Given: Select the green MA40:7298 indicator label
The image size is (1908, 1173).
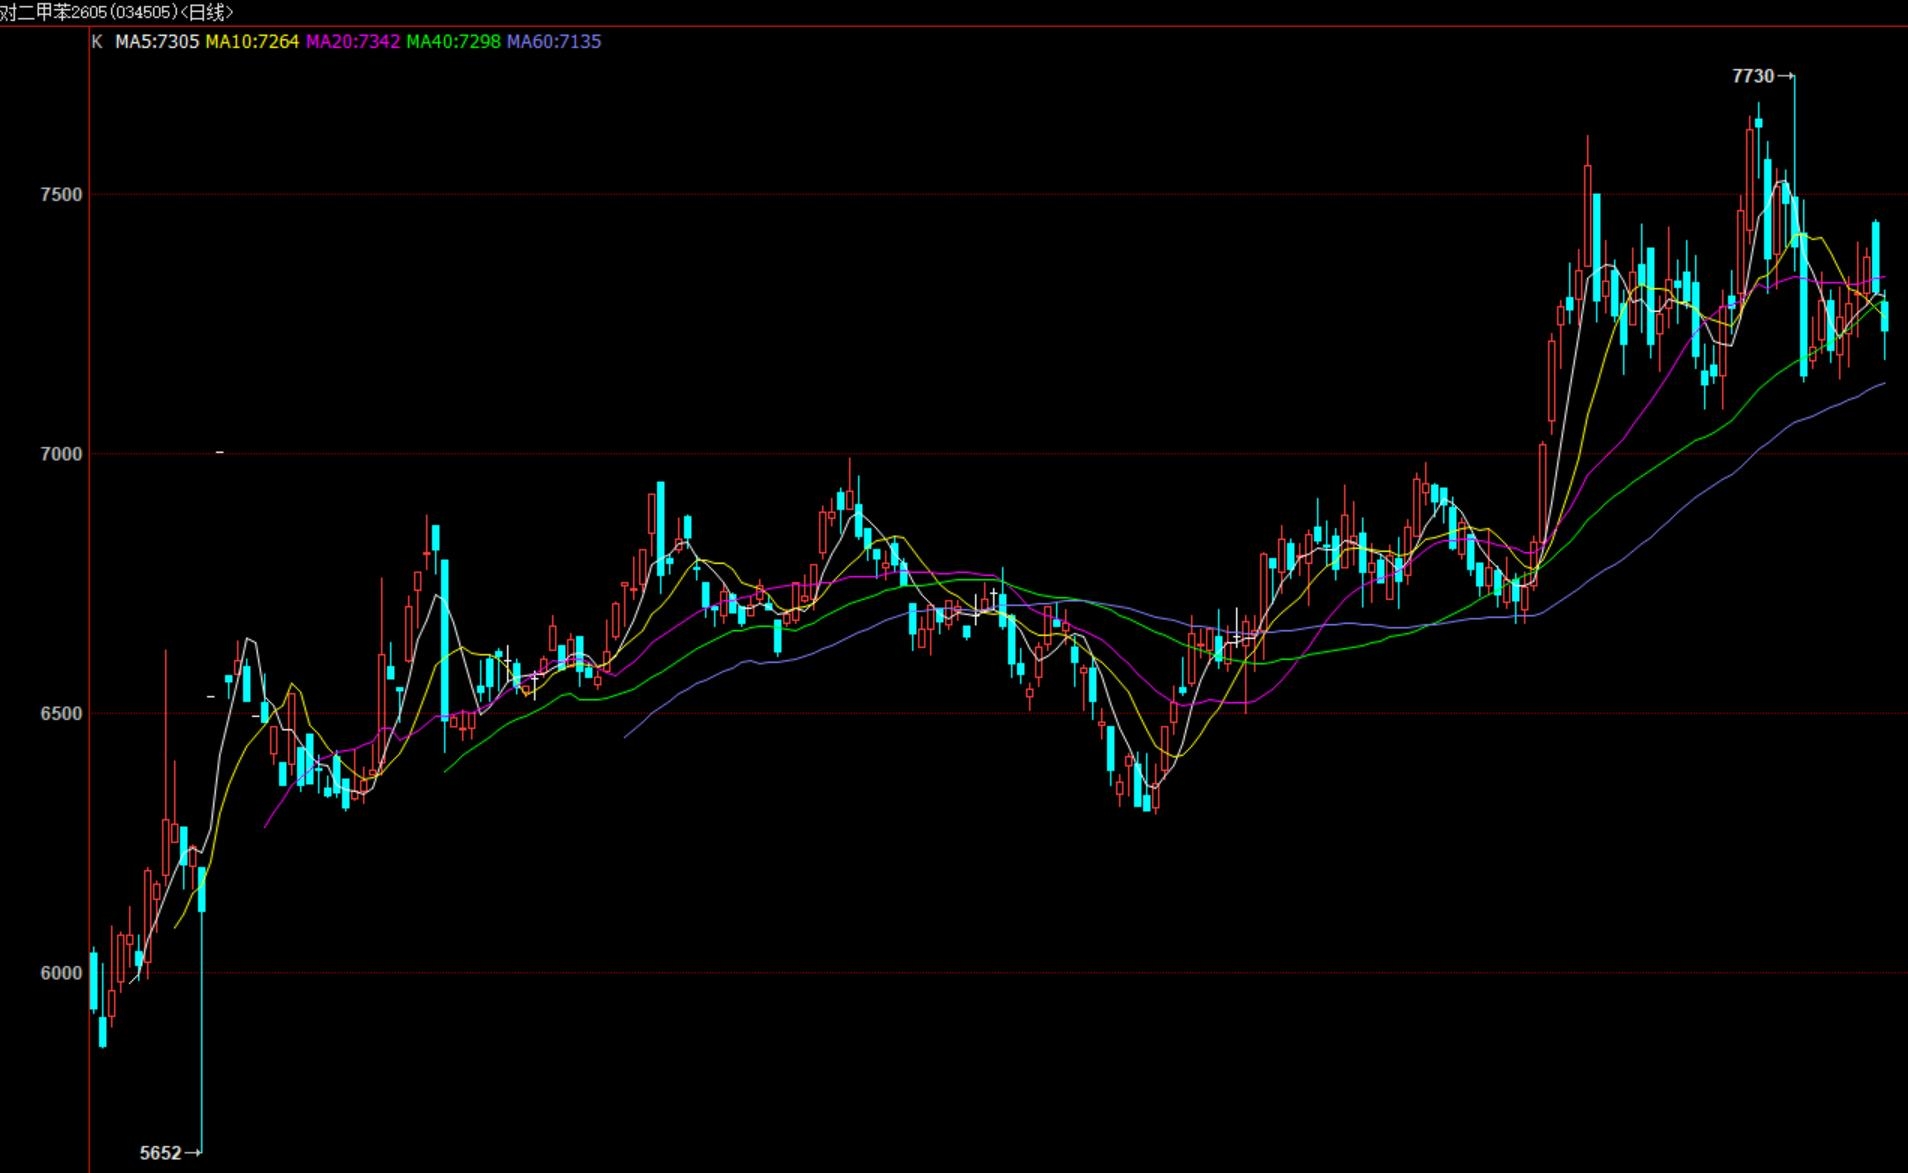Looking at the screenshot, I should (x=453, y=41).
